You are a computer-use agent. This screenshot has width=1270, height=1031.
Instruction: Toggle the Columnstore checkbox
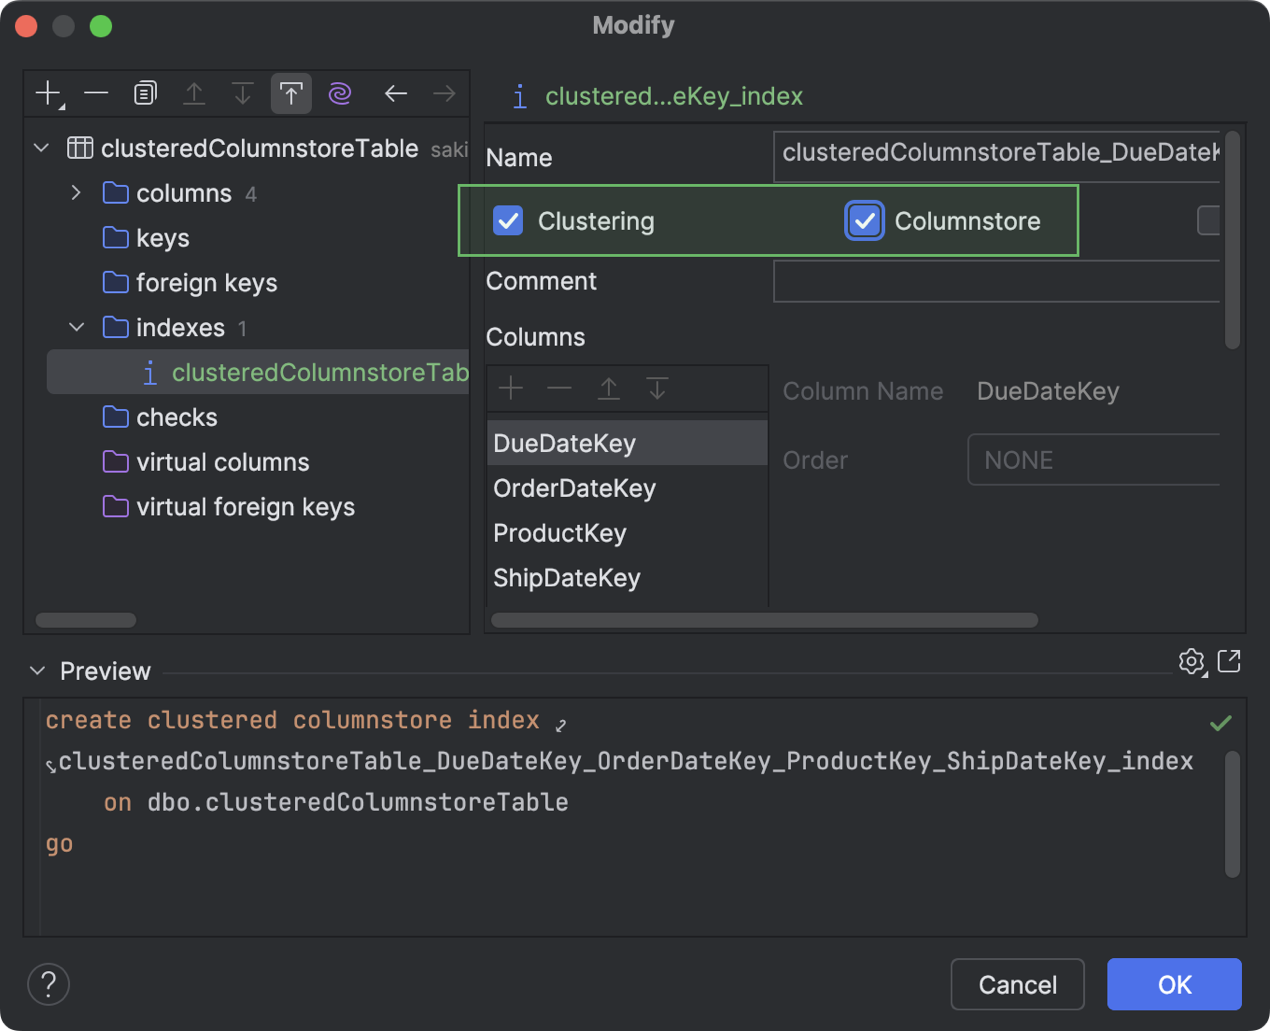coord(864,221)
